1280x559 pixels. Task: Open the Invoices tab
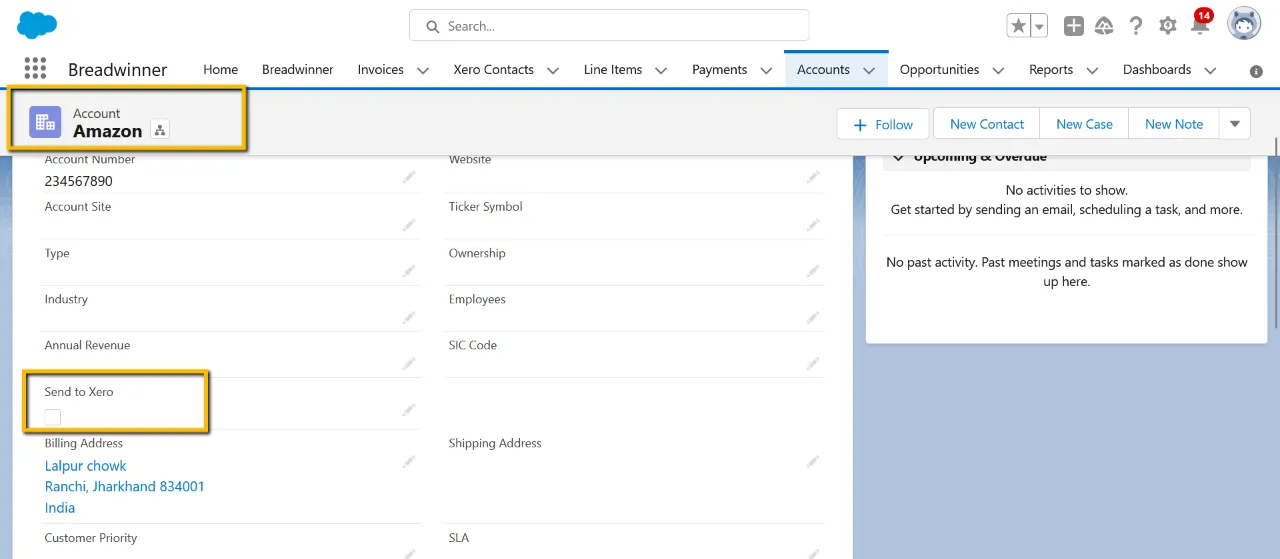(380, 70)
